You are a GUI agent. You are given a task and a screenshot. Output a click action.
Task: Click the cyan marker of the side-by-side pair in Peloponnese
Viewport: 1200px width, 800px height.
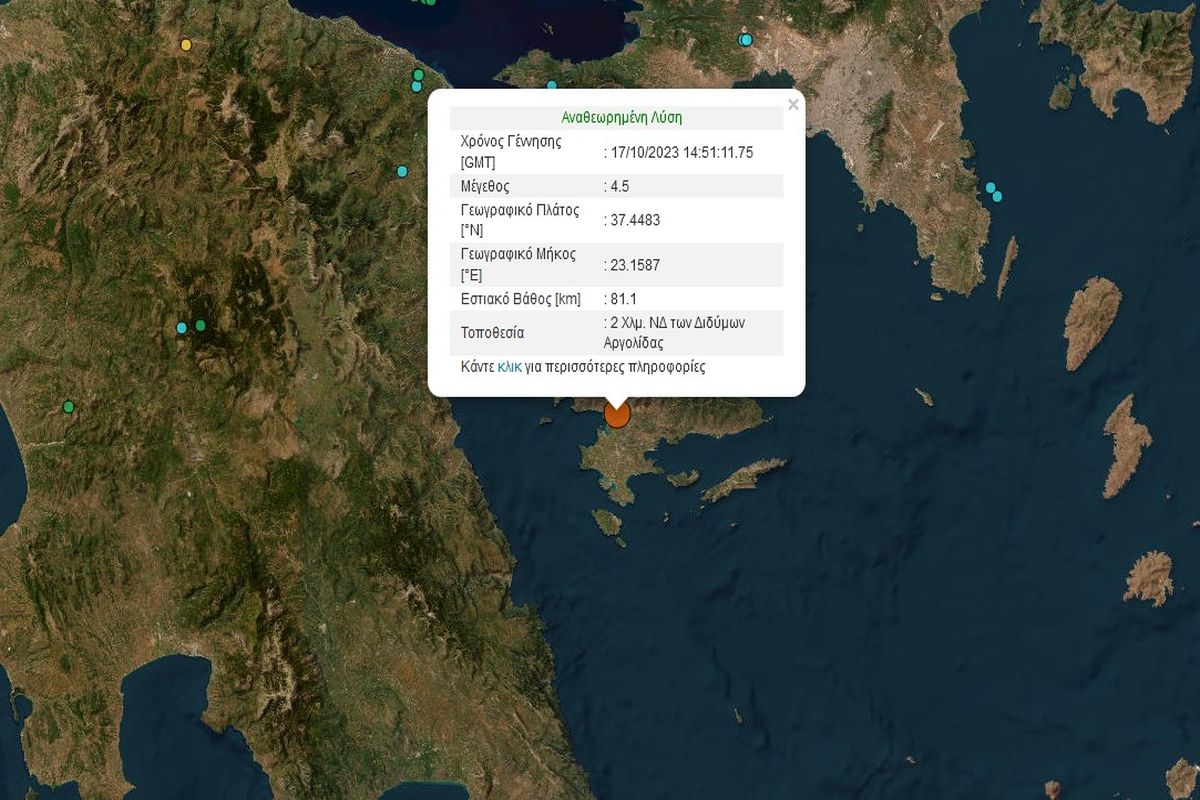click(x=182, y=328)
